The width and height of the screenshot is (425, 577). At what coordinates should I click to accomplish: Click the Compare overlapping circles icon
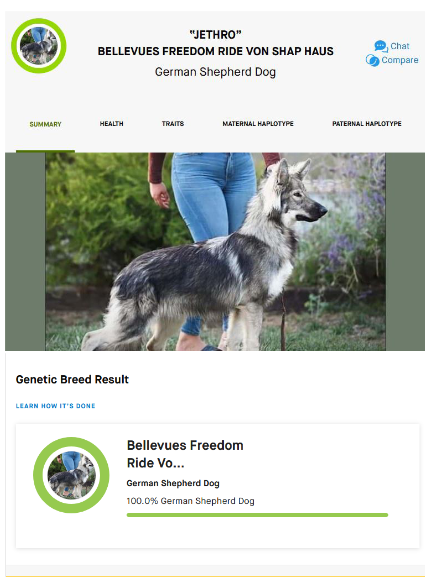pyautogui.click(x=372, y=60)
